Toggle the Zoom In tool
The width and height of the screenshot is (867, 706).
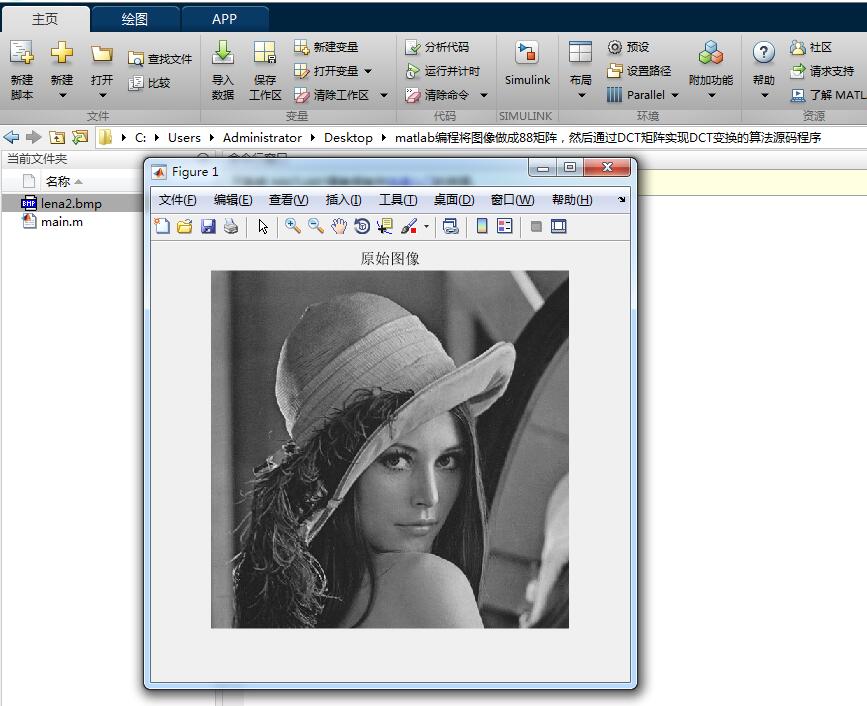point(293,226)
